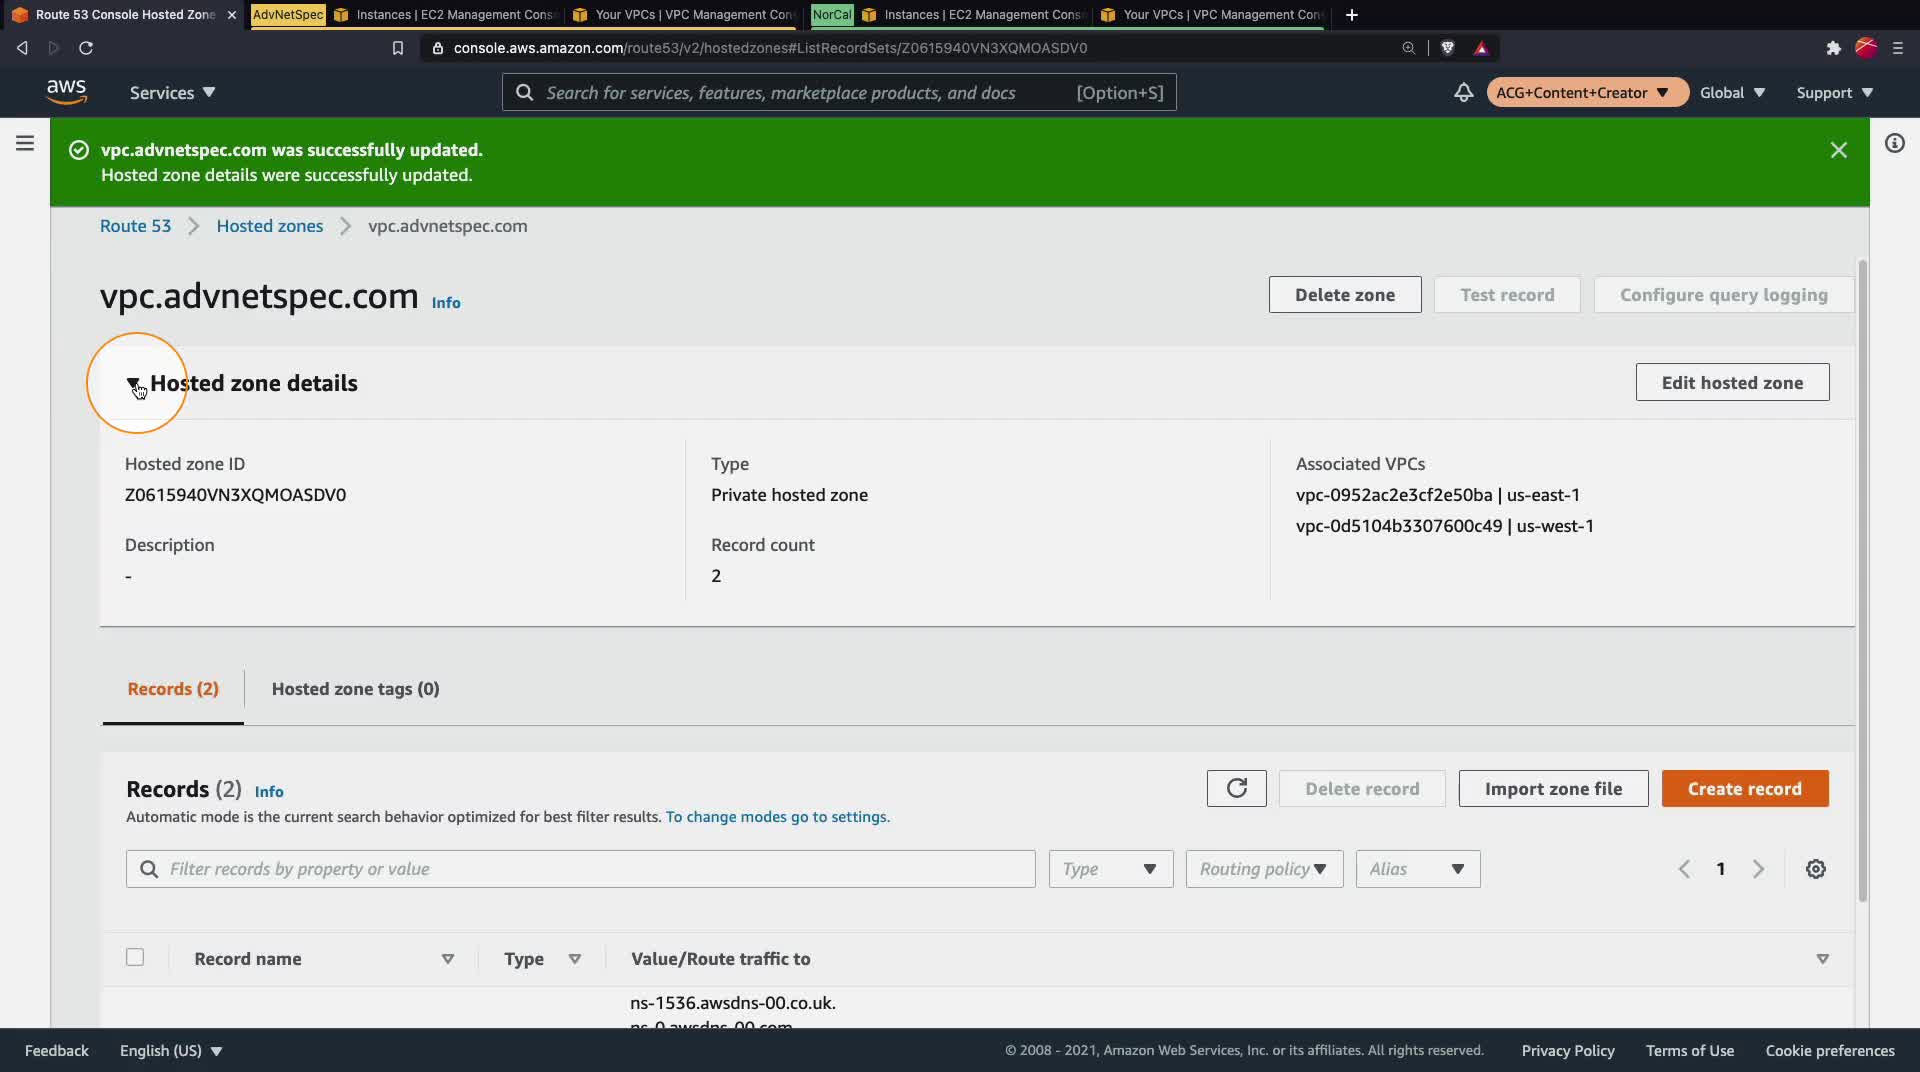Click the browser back arrow
Image resolution: width=1920 pixels, height=1072 pixels.
tap(22, 48)
